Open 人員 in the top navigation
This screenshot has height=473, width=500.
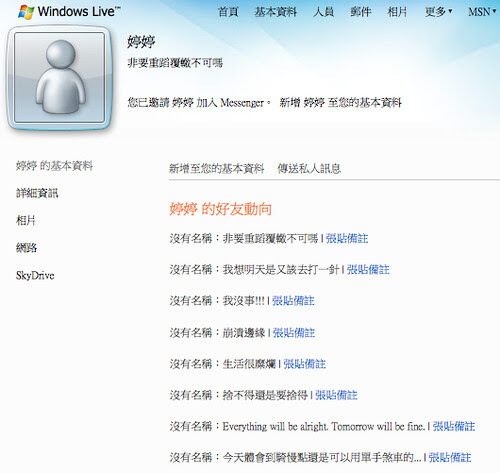[323, 12]
